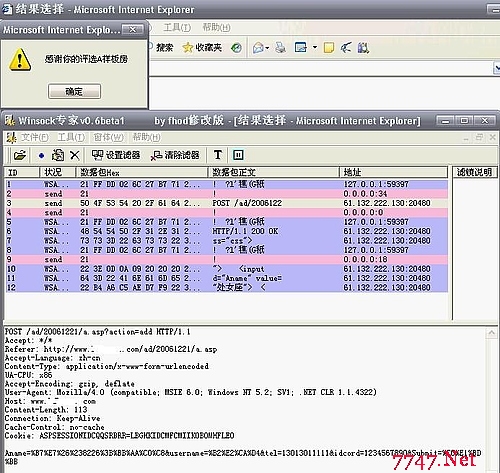Click the research icon at IE toolbar end
This screenshot has height=473, width=500.
363,48
